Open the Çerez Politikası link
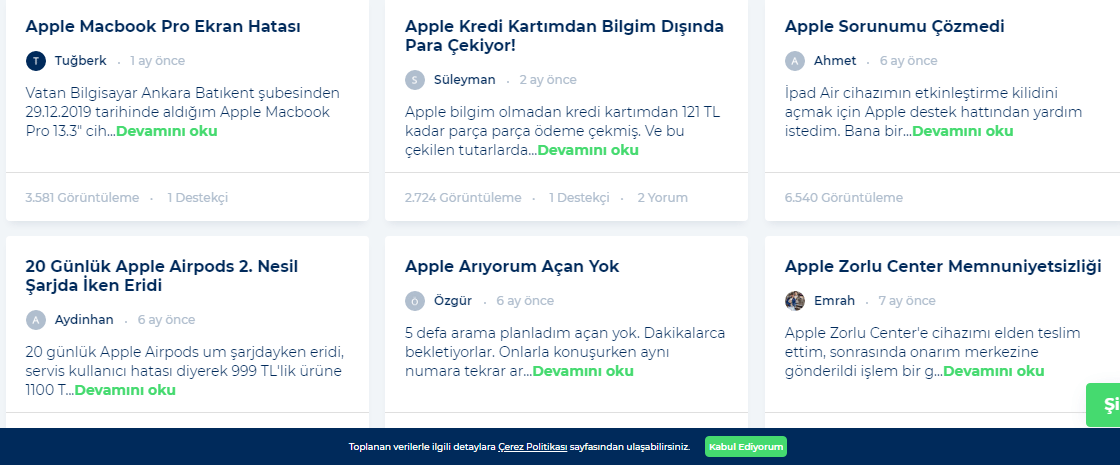This screenshot has width=1120, height=465. pos(533,447)
